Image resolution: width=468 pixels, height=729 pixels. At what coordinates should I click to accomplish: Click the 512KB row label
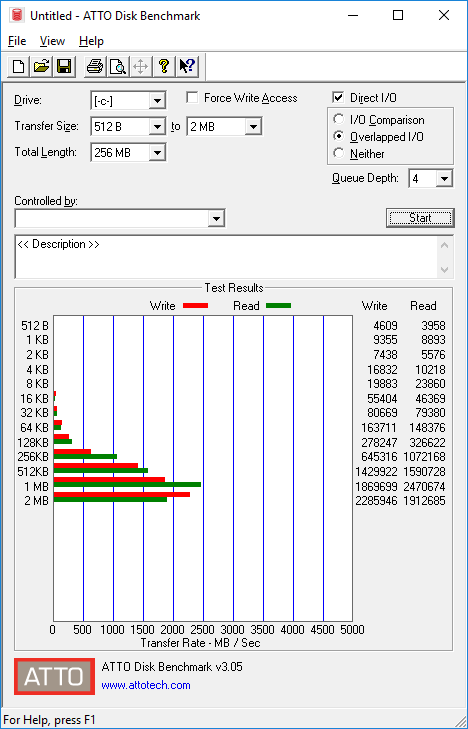pyautogui.click(x=33, y=471)
